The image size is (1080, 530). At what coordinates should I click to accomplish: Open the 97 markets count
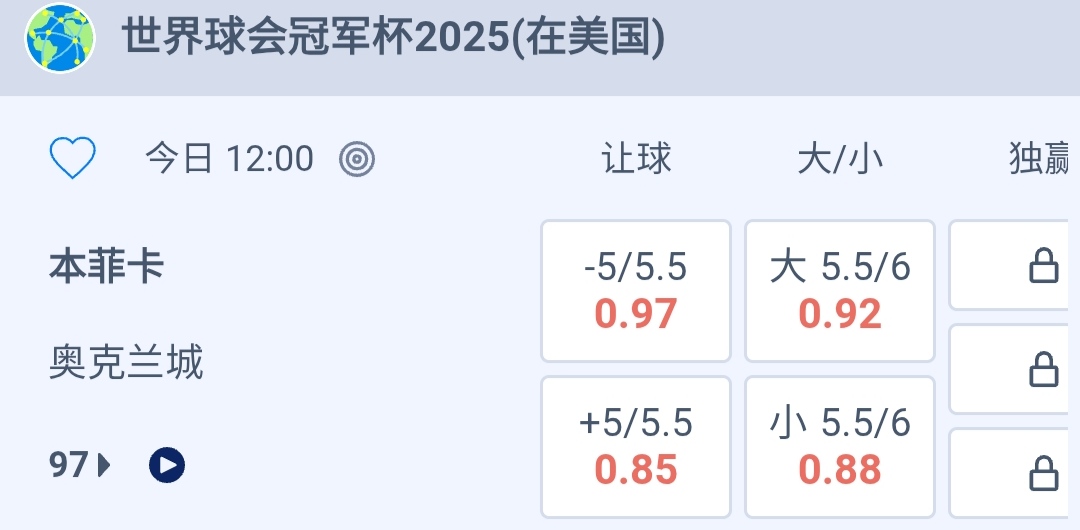[x=68, y=465]
